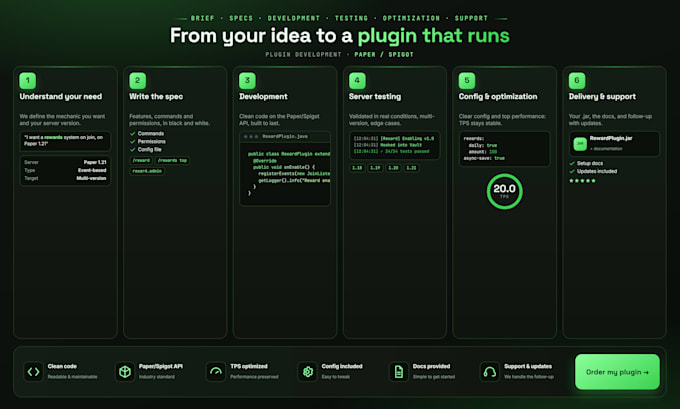Click the RewardPlugin.jar file name
This screenshot has width=680, height=409.
point(611,138)
